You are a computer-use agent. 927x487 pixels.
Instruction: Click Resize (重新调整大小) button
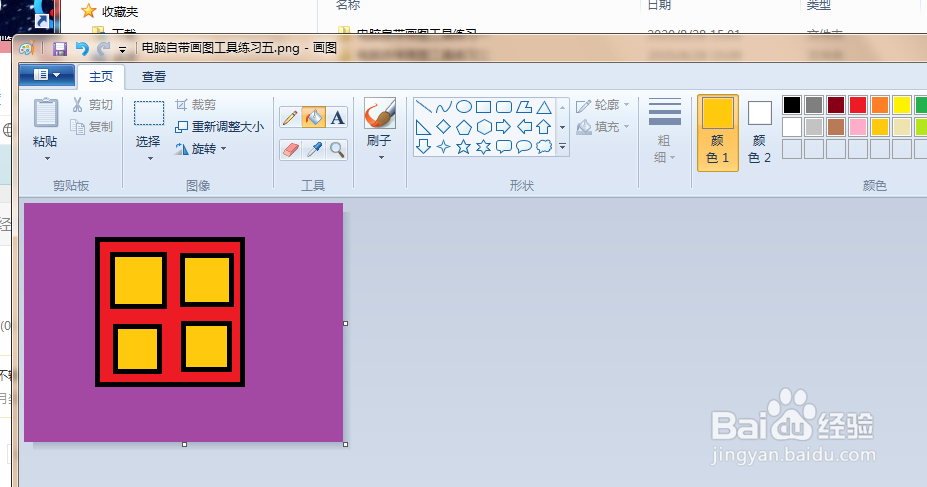(219, 126)
